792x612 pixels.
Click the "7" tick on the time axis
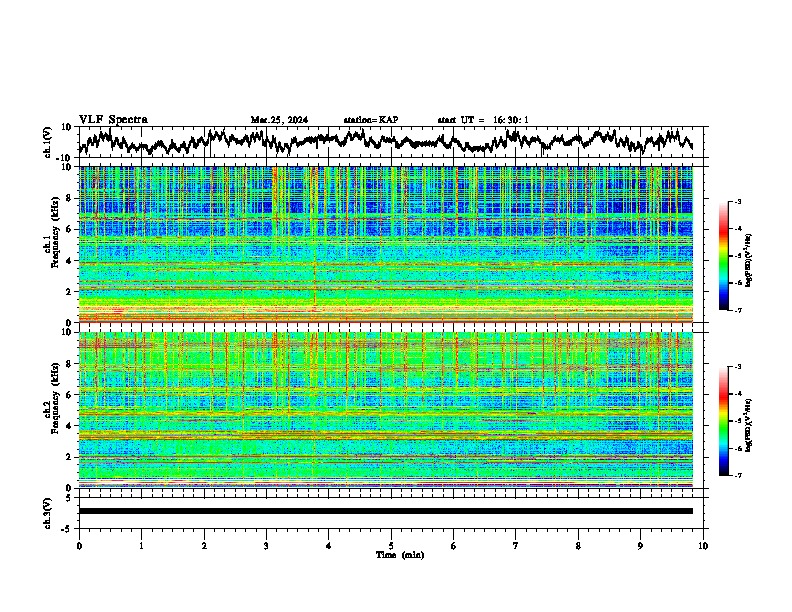coord(516,546)
